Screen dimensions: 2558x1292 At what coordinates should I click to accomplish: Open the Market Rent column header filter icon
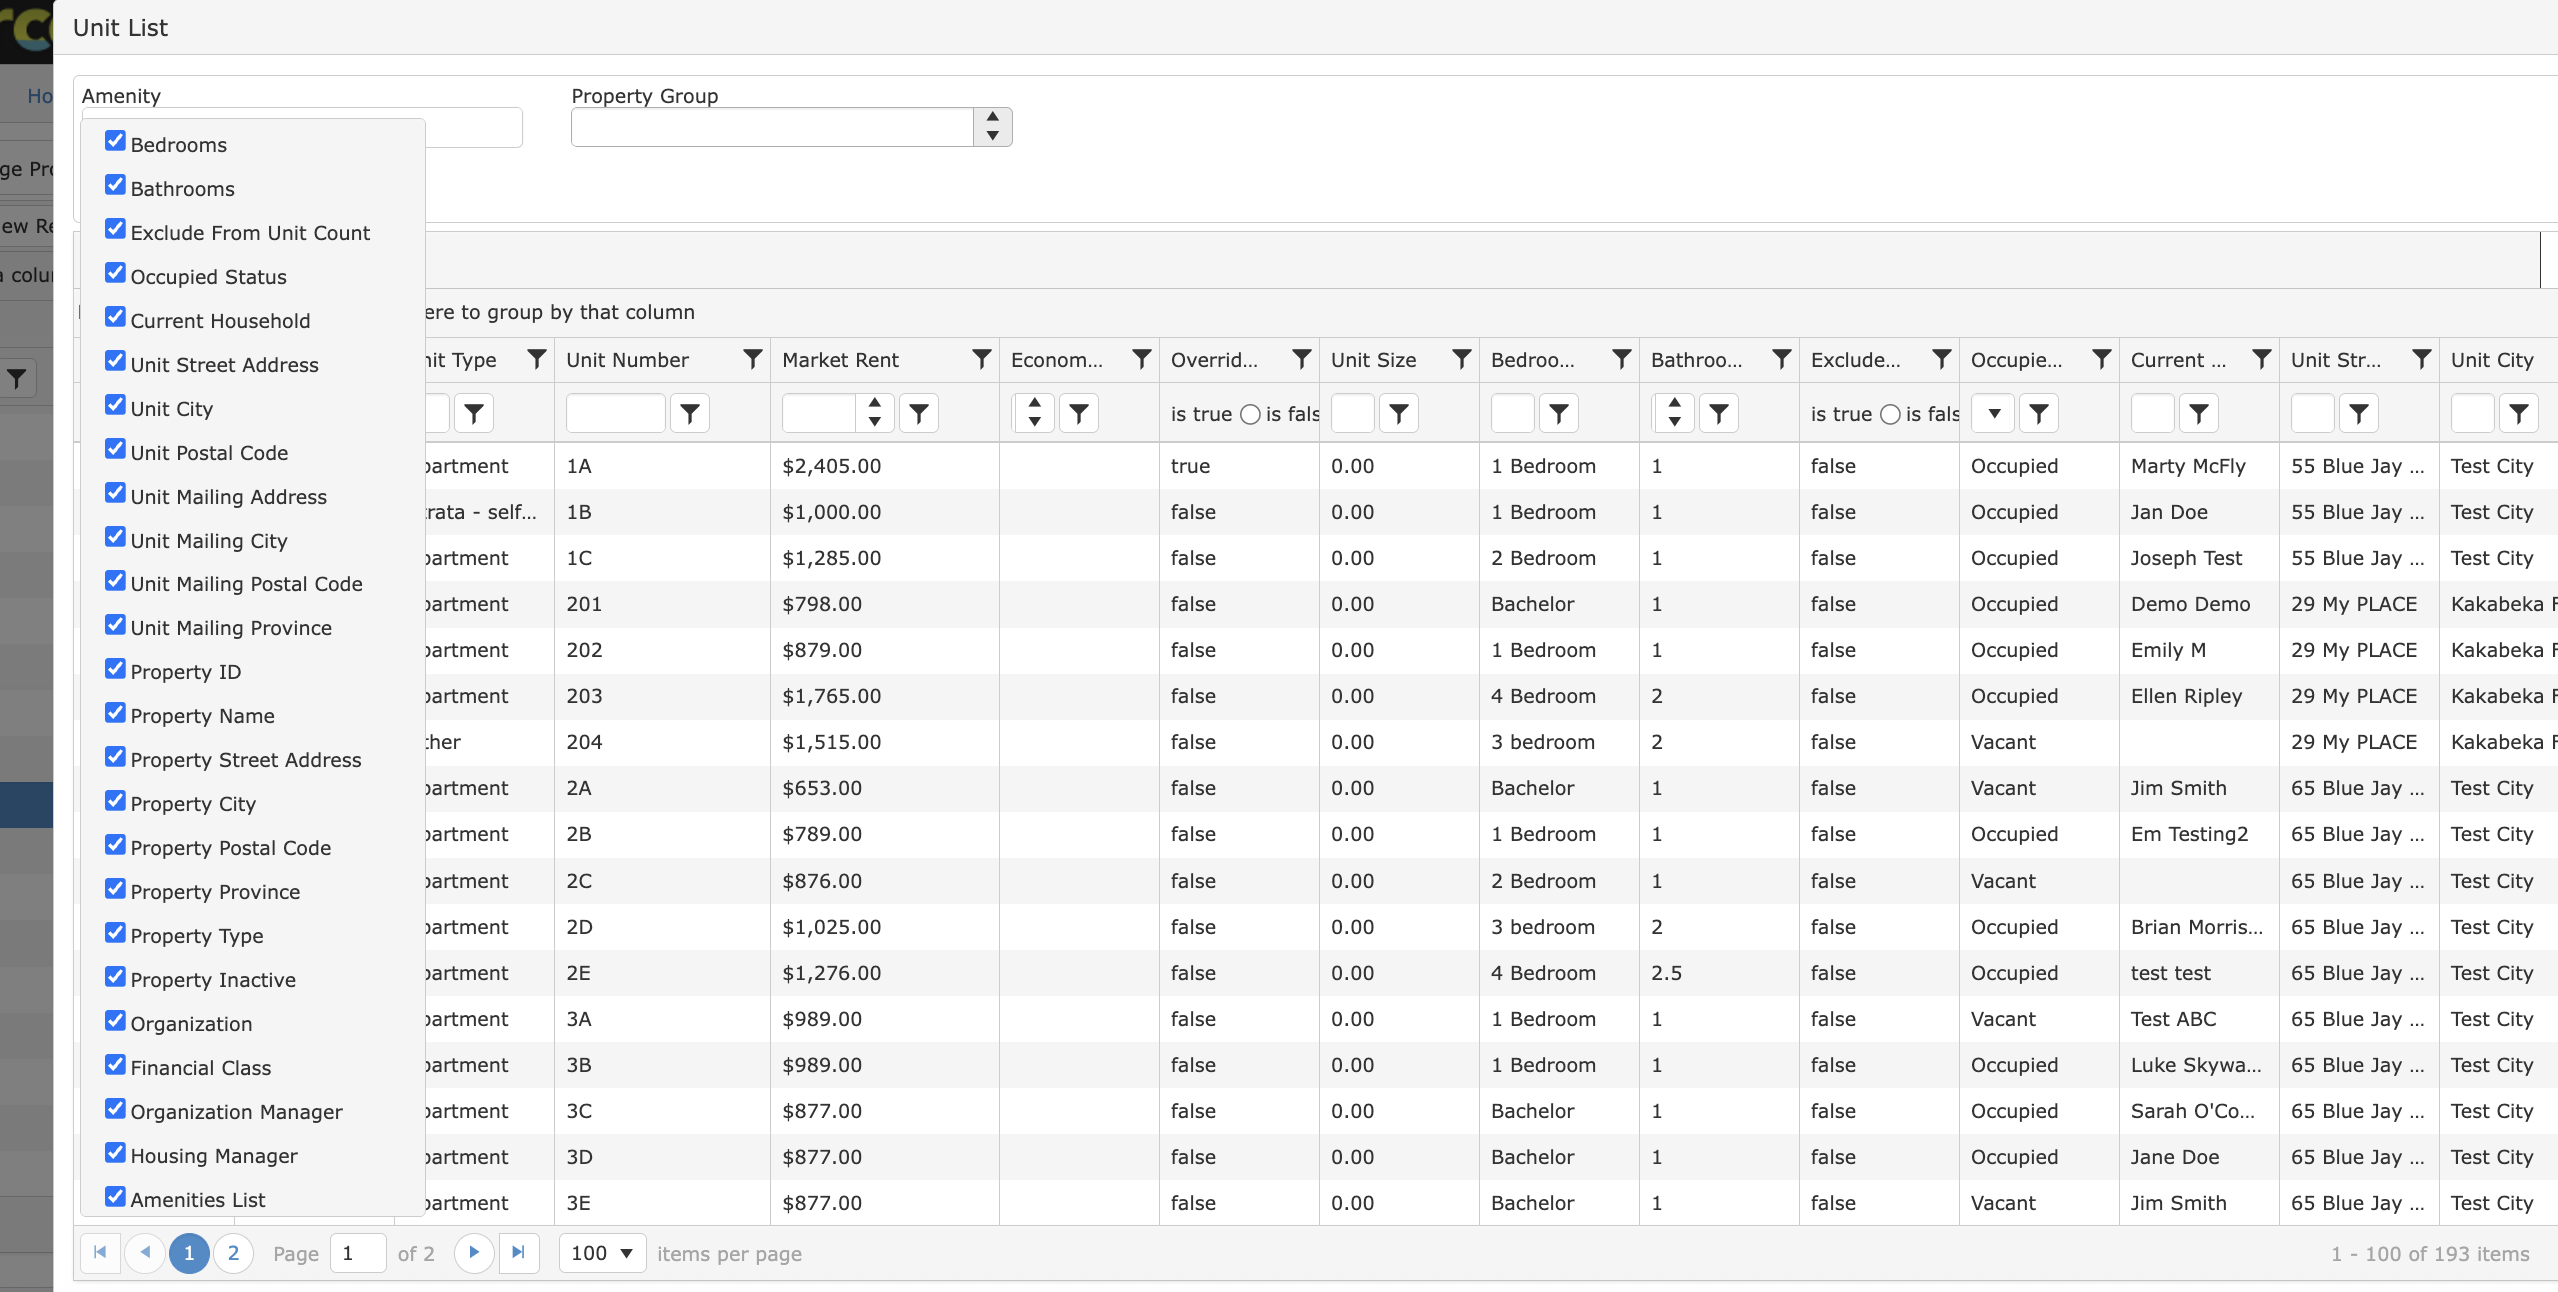[981, 359]
